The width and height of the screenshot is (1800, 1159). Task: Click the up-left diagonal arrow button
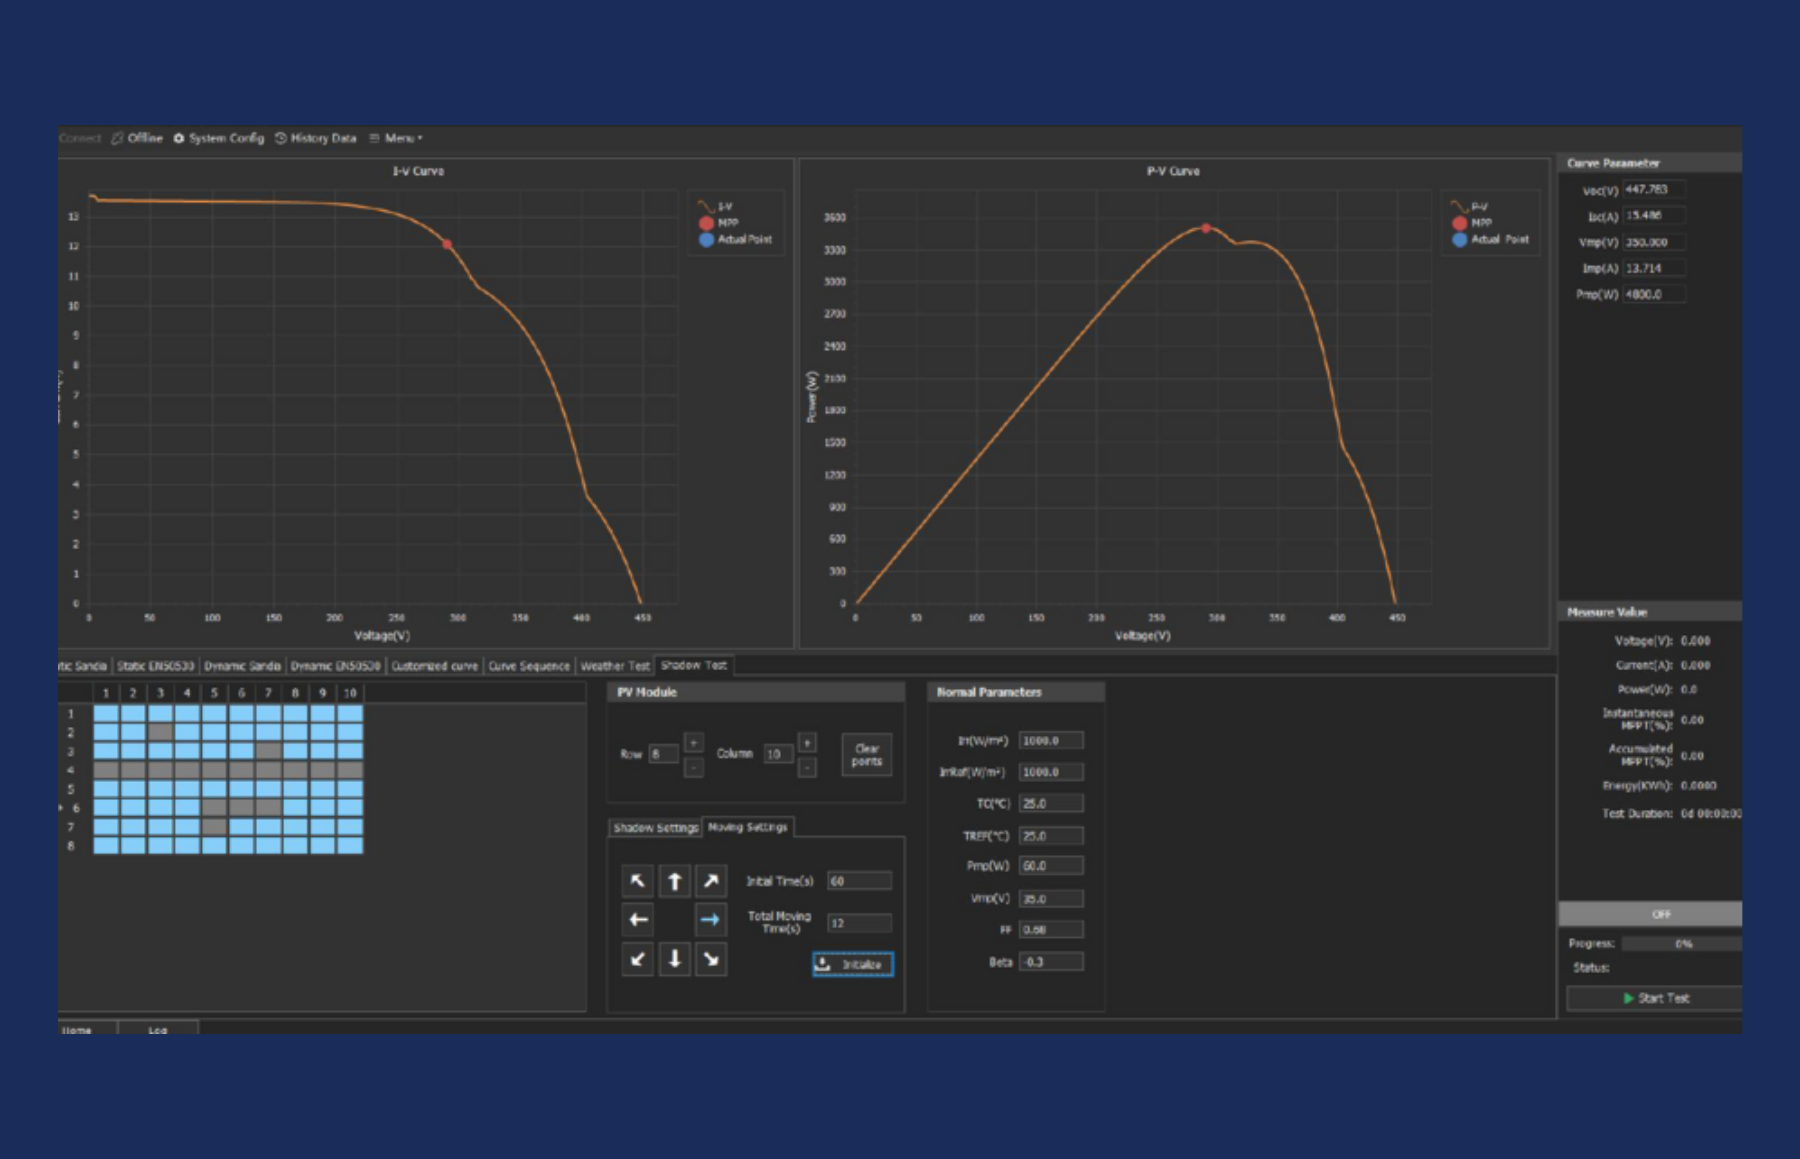pyautogui.click(x=637, y=881)
